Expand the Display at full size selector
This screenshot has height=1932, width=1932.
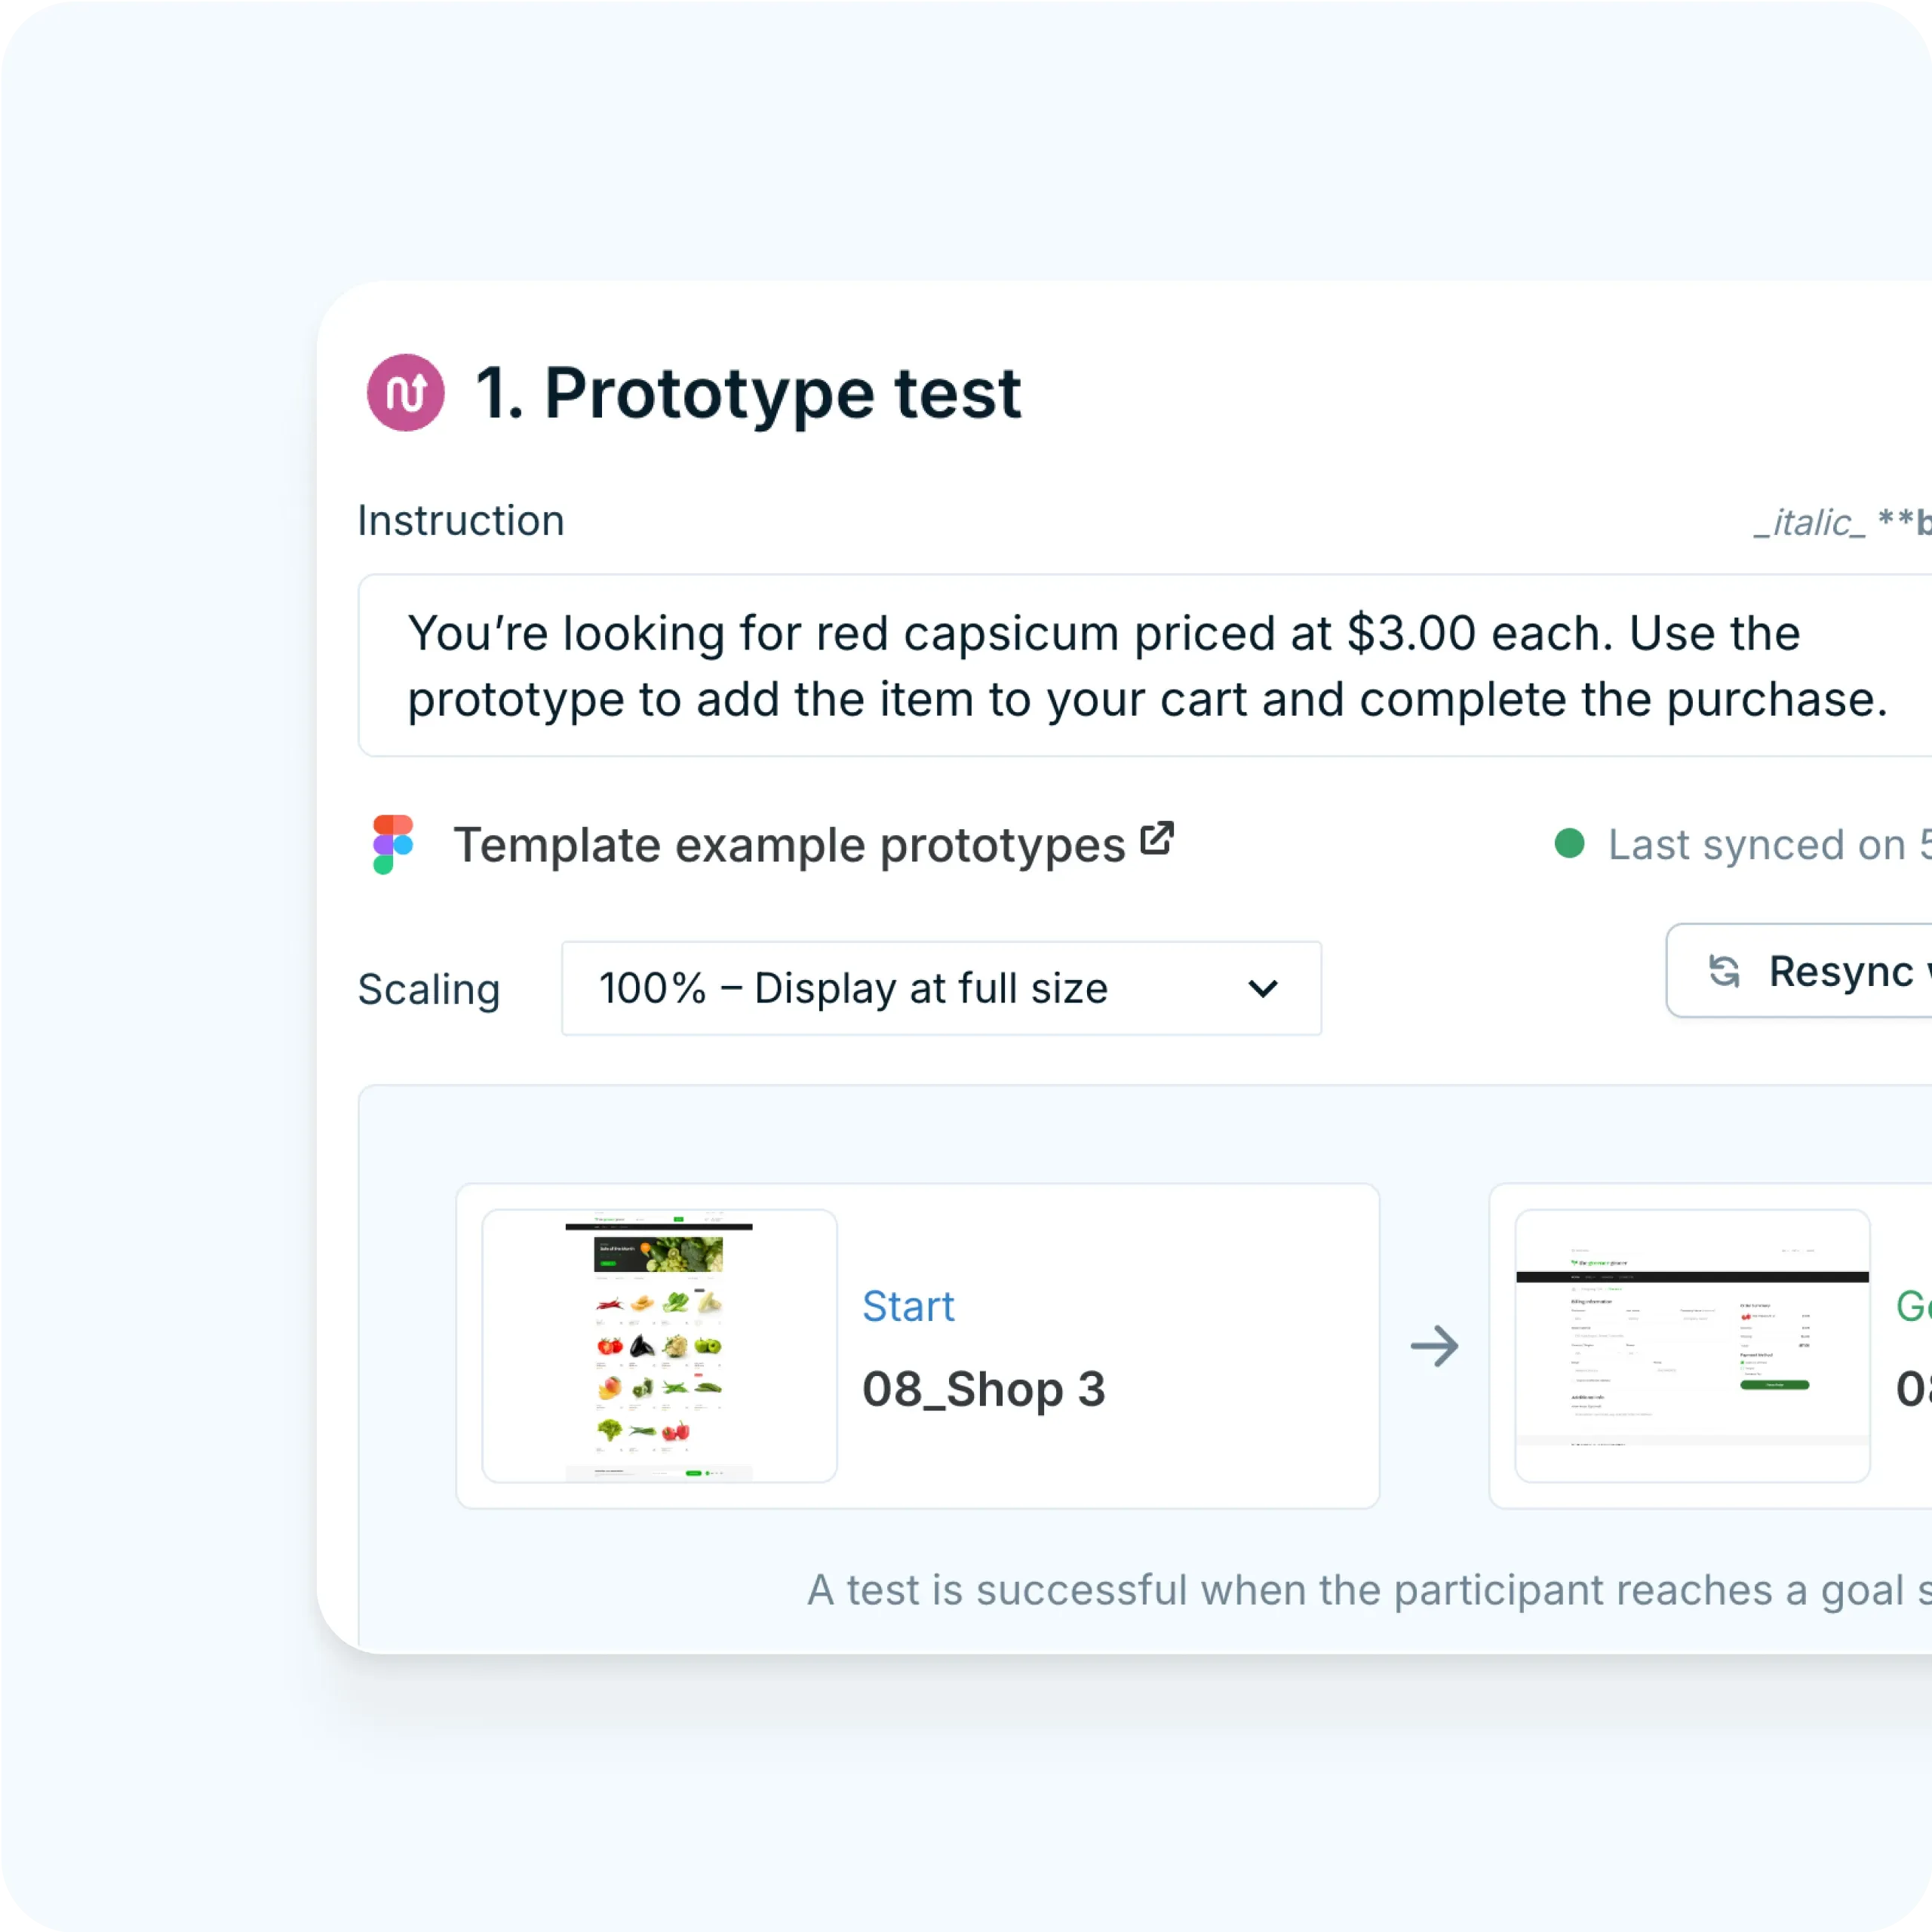click(x=941, y=988)
